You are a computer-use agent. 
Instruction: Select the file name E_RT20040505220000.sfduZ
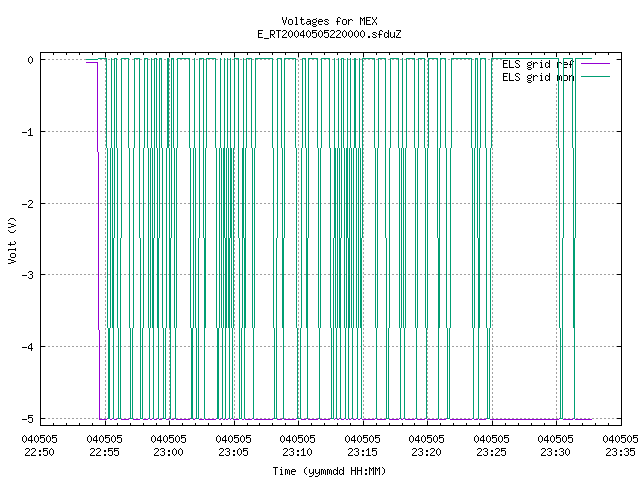[x=329, y=34]
